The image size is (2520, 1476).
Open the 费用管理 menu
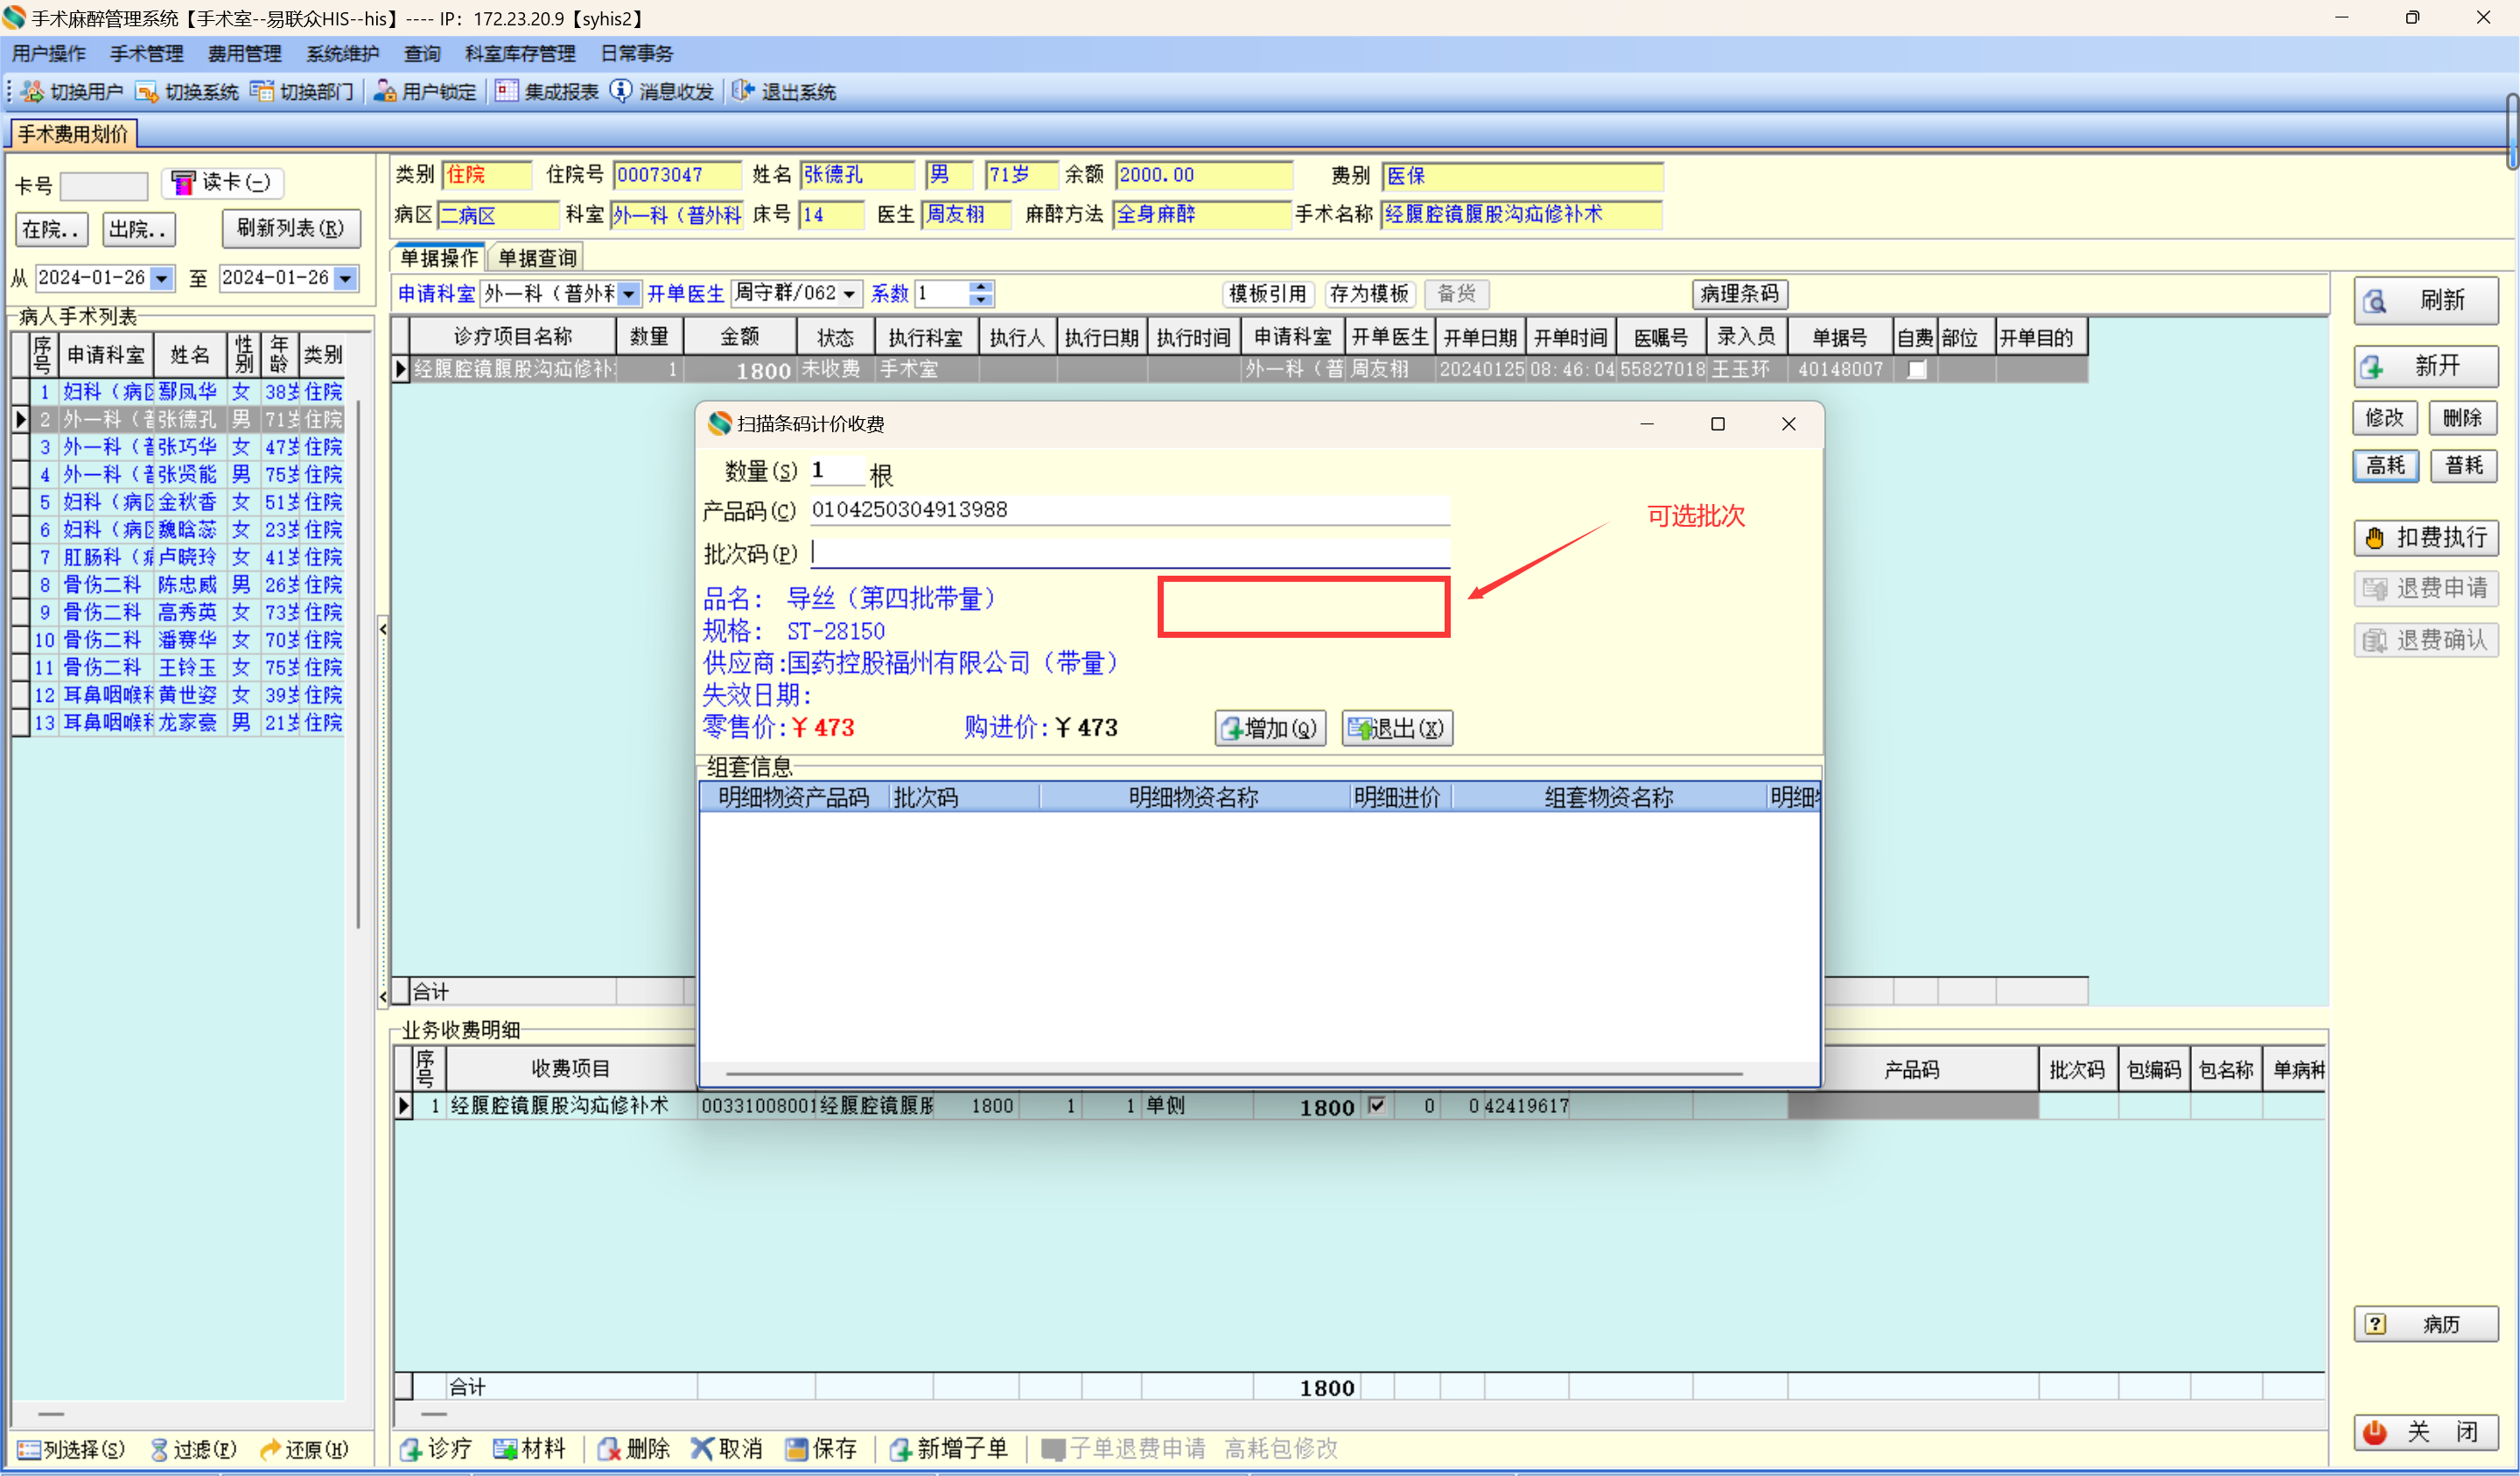tap(244, 54)
